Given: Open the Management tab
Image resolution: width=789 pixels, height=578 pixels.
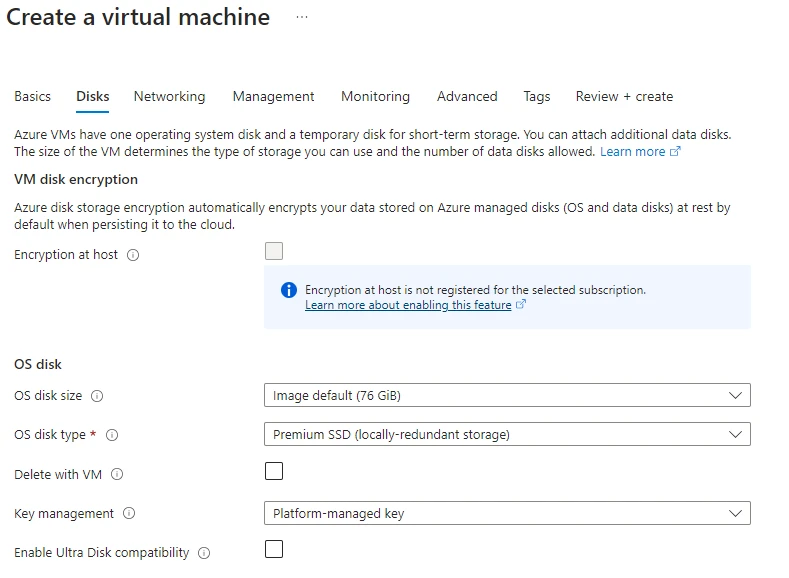Looking at the screenshot, I should click(273, 97).
